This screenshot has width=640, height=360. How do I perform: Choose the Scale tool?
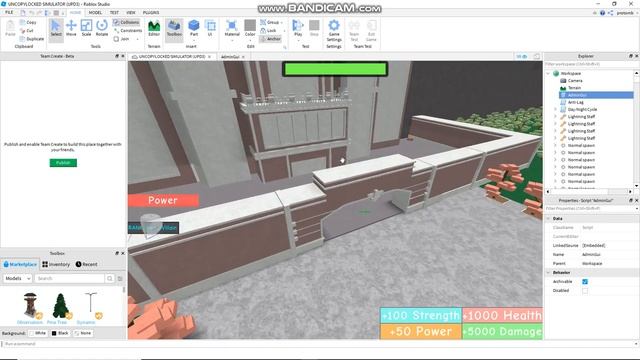click(86, 28)
